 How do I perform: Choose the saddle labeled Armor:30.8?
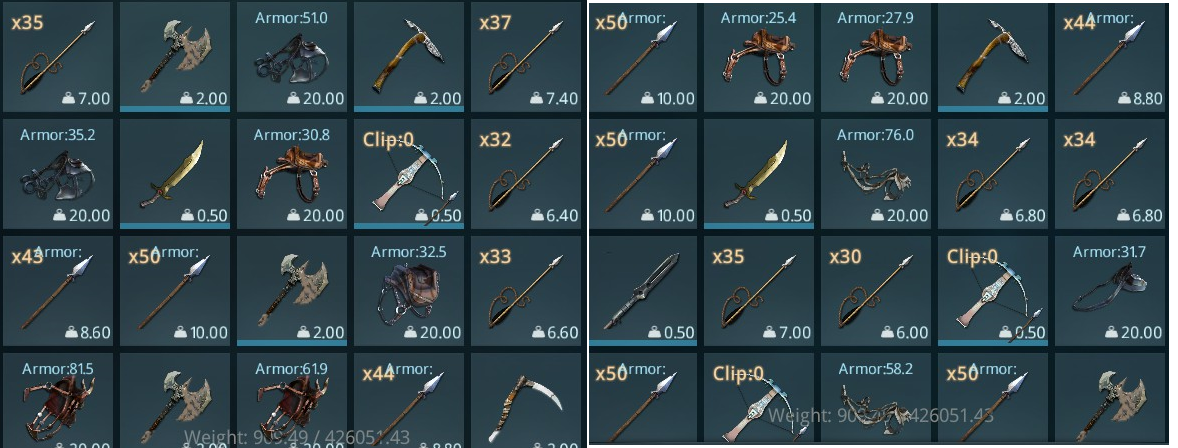tap(292, 174)
